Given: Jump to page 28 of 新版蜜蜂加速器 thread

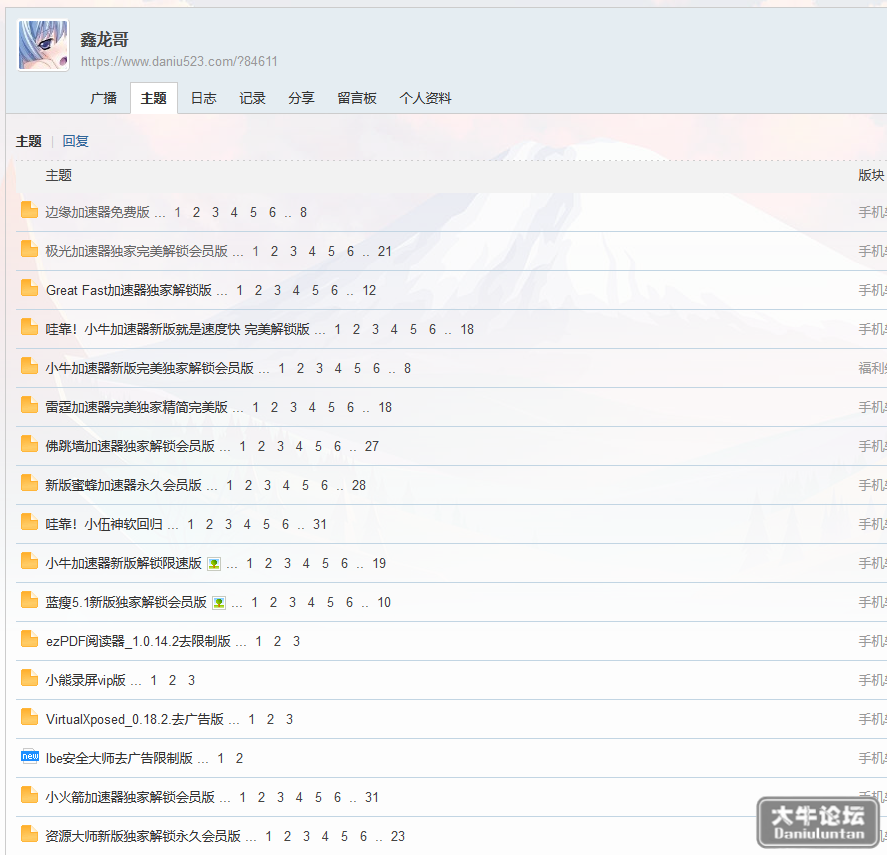Looking at the screenshot, I should [x=359, y=486].
